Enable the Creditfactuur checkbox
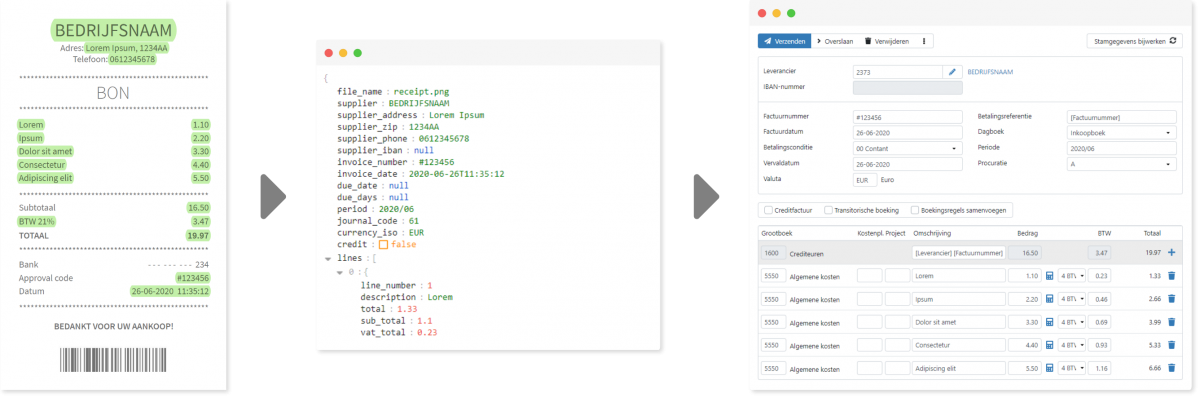Screen dimensions: 1200x398 click(x=768, y=210)
